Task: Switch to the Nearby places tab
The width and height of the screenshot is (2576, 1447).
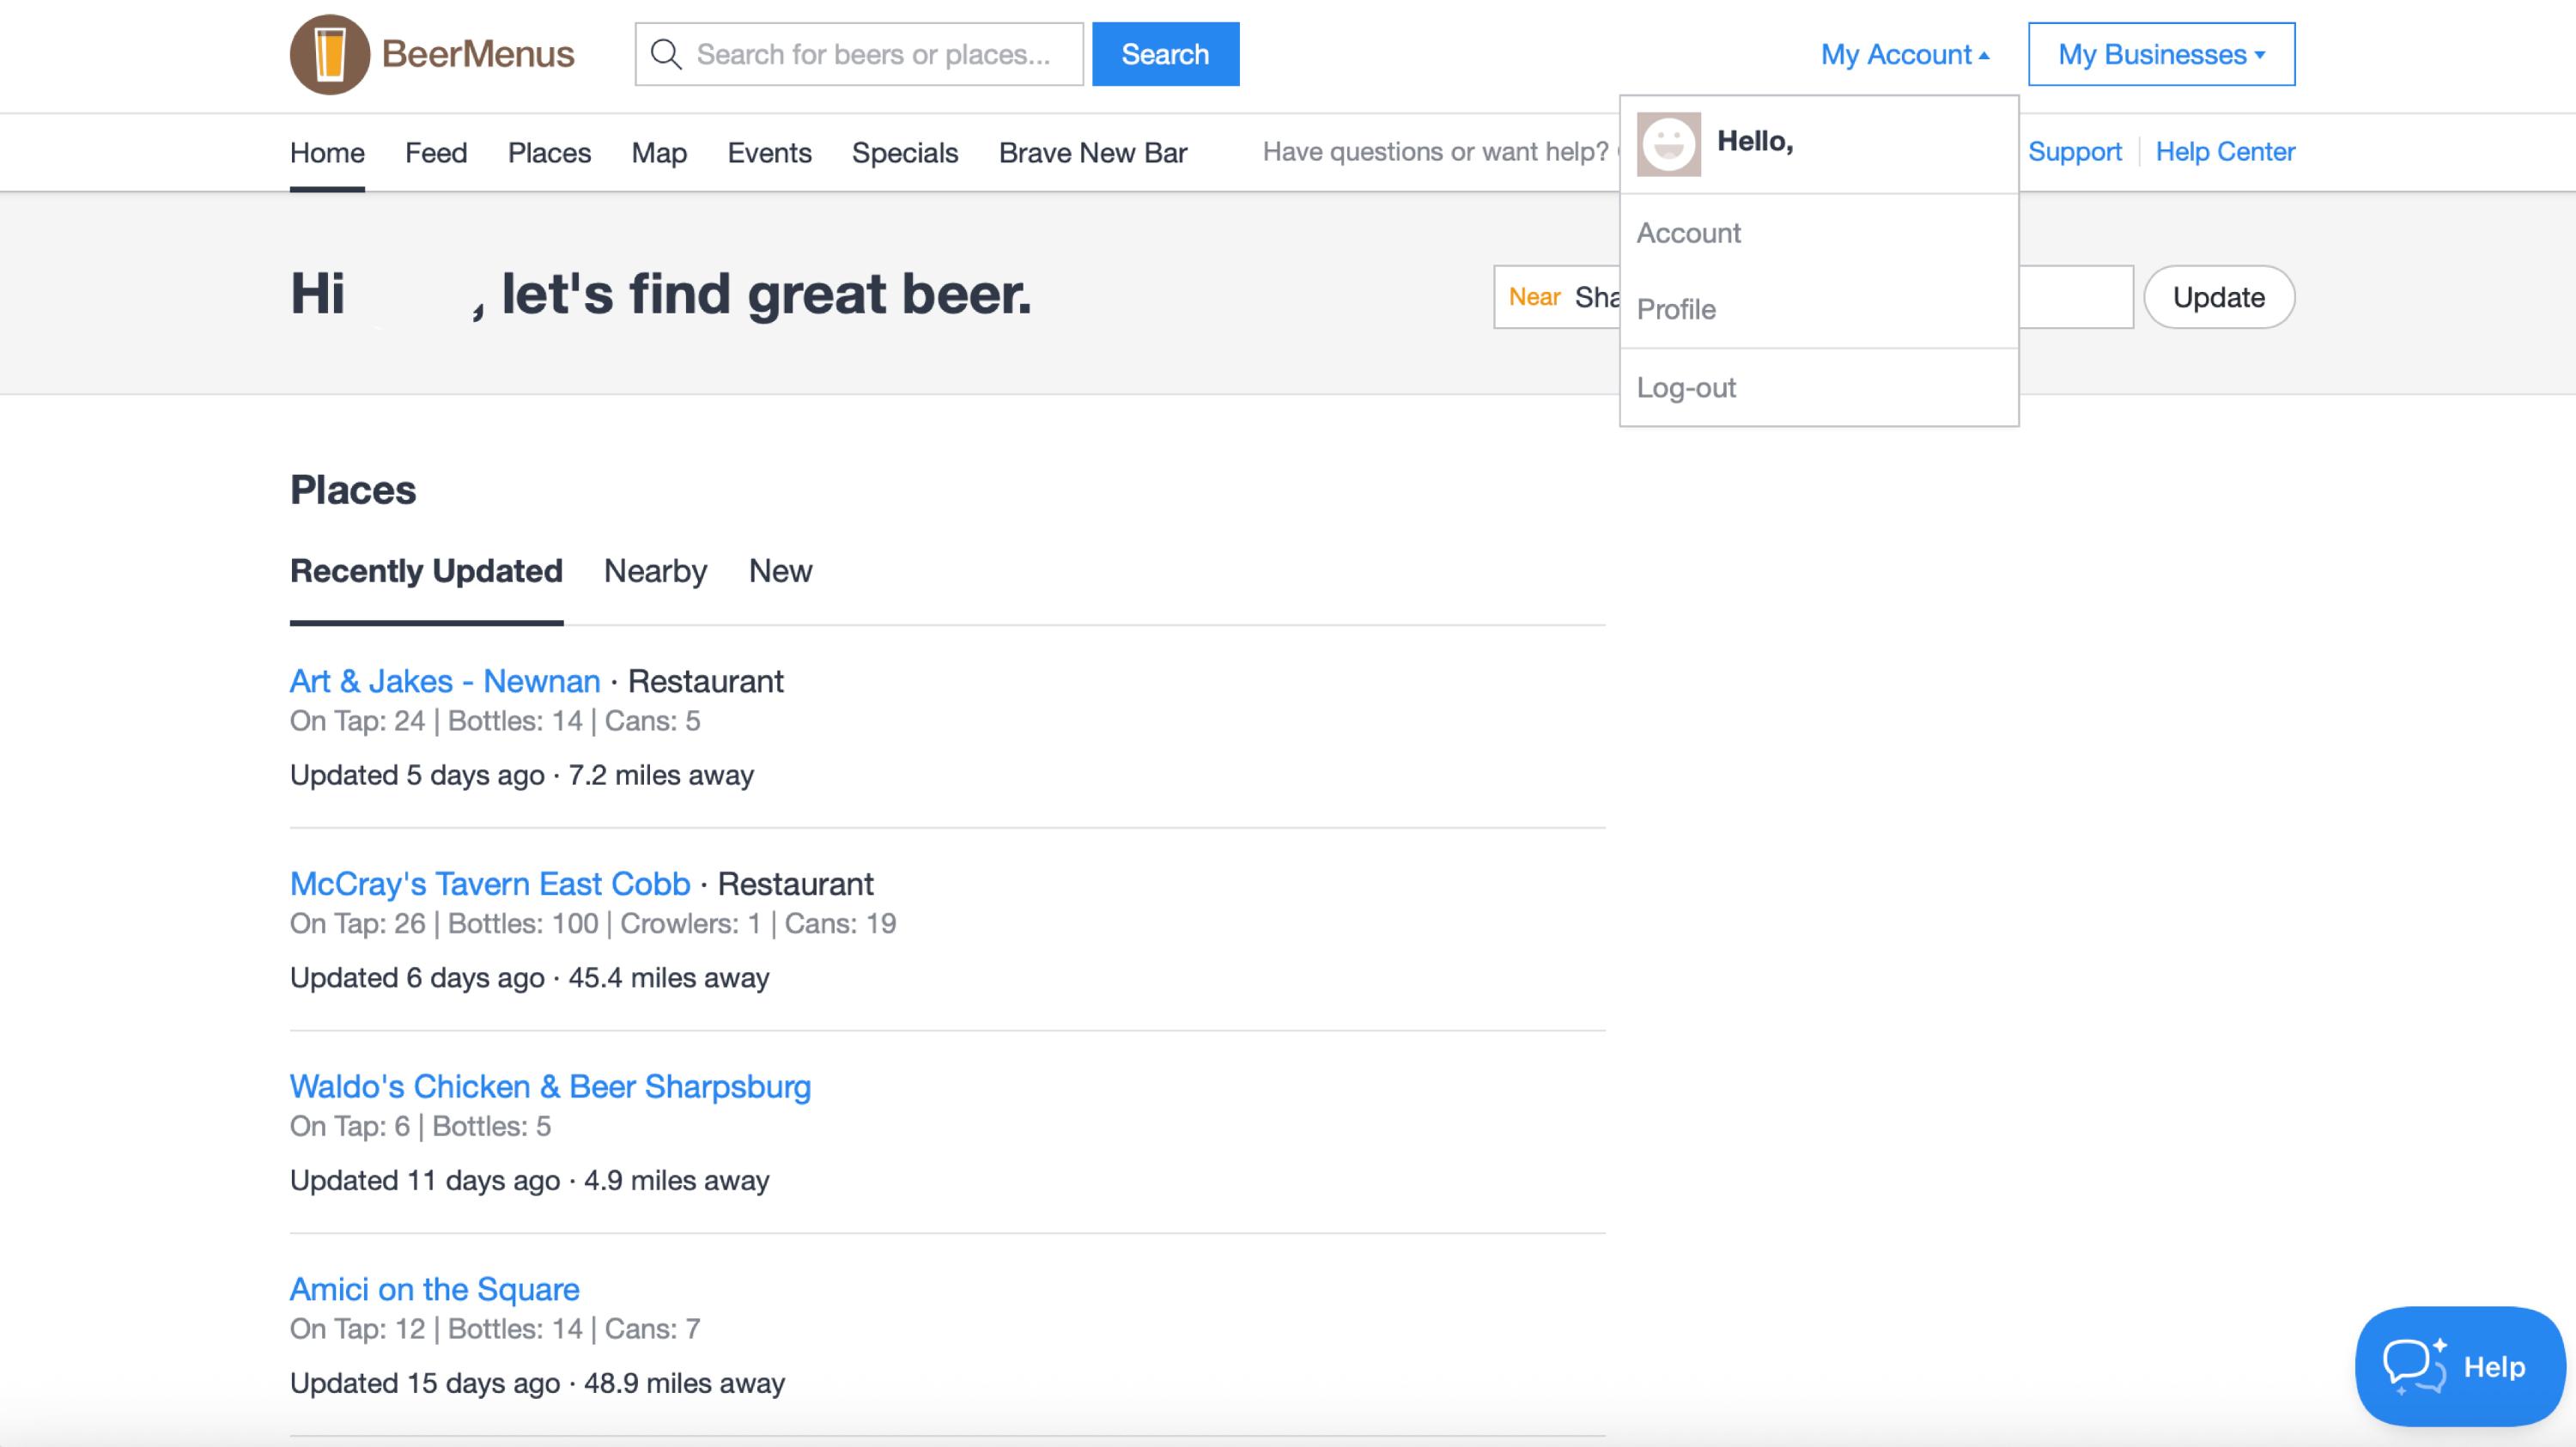Action: tap(655, 571)
